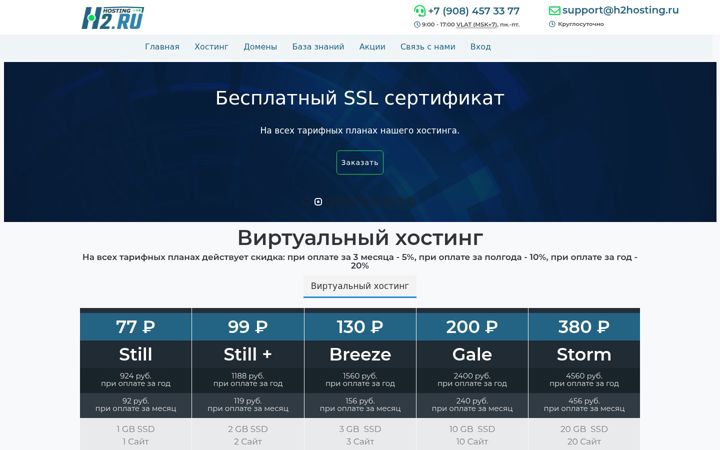Select the carousel slide indicator dot
Screen dimensions: 720x450
[x=318, y=202]
